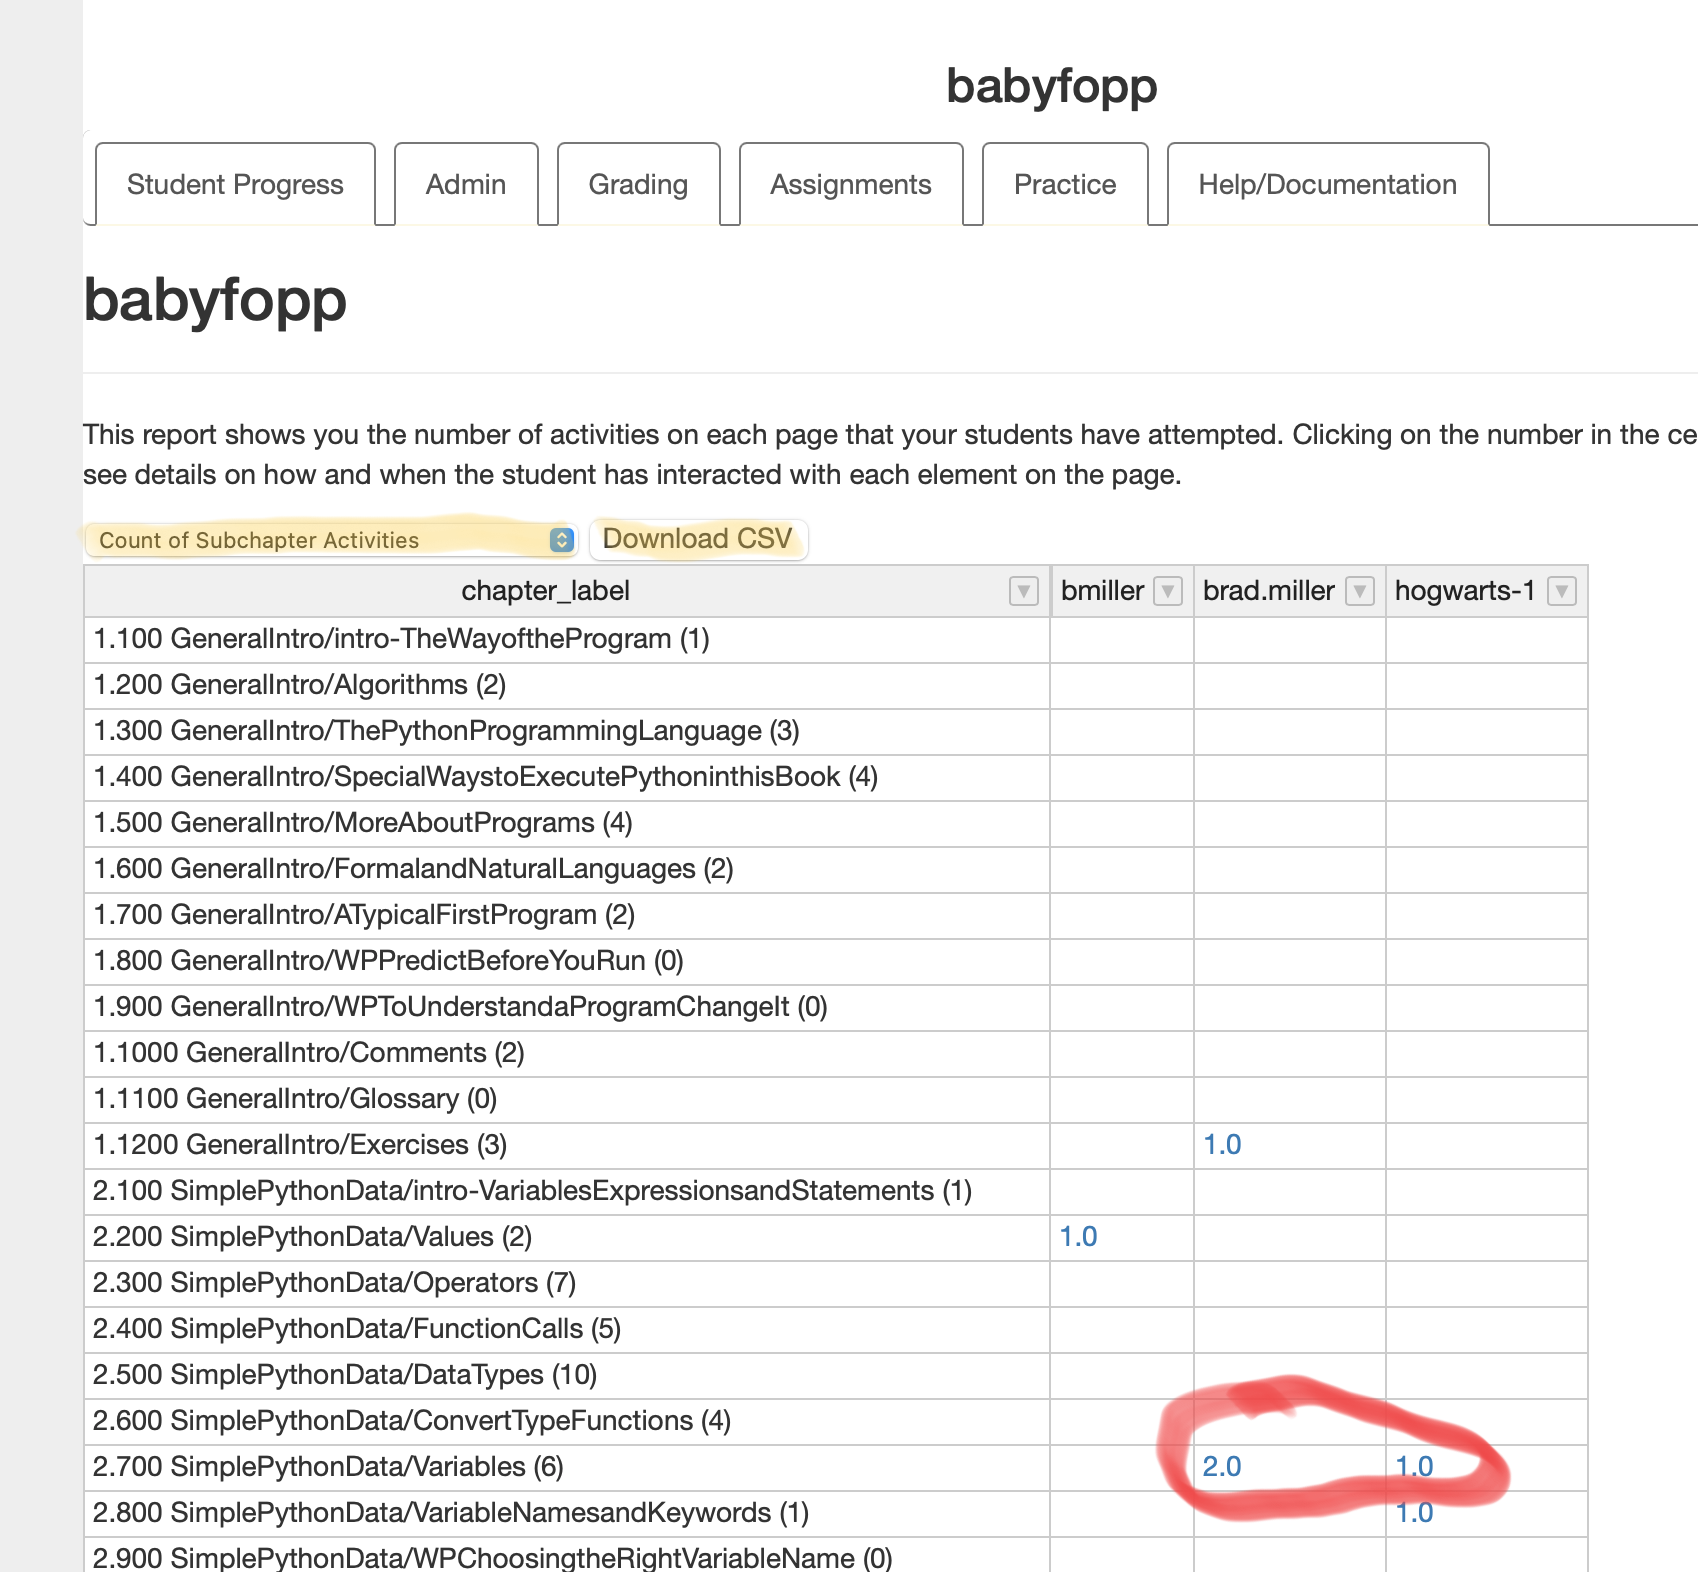Open the Practice tab

click(x=1064, y=185)
